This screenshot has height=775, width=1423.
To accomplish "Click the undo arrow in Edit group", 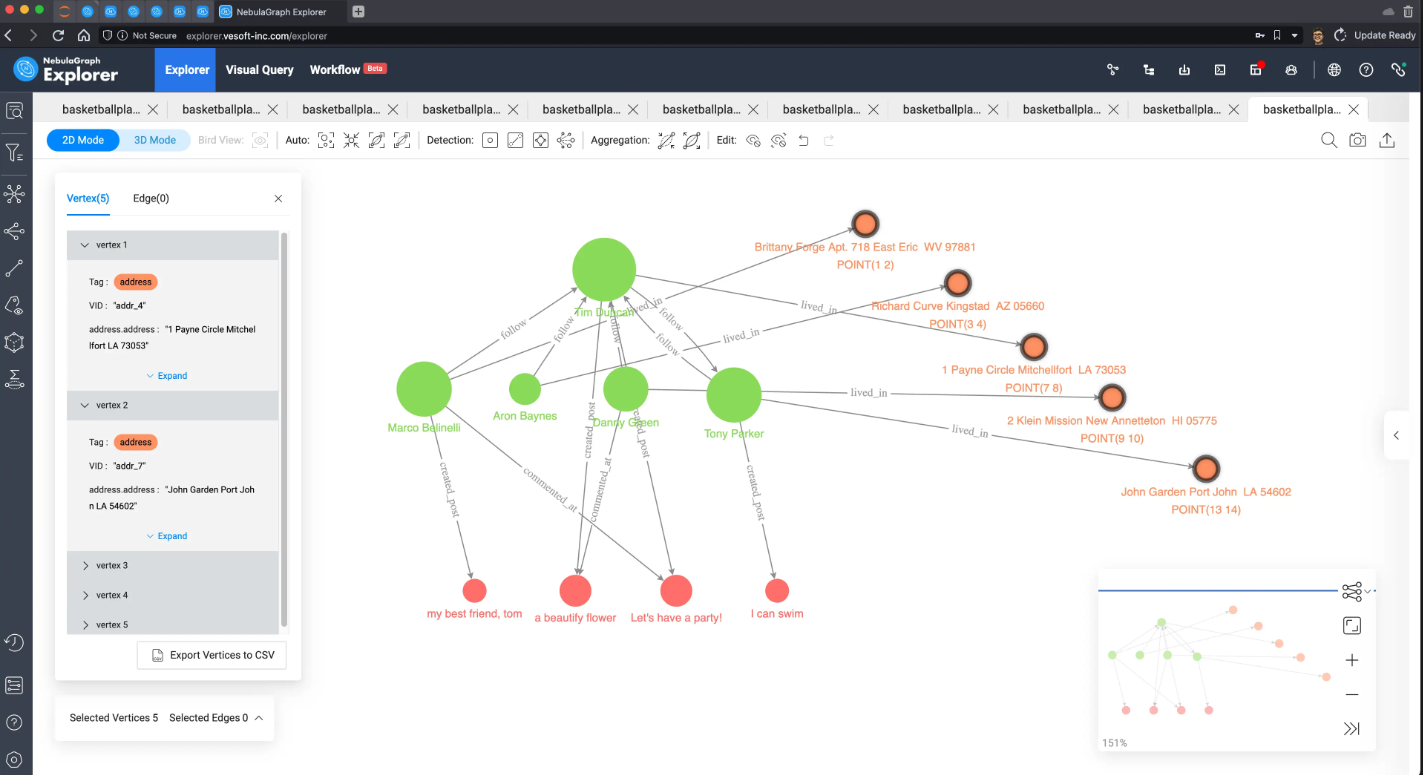I will coord(803,141).
